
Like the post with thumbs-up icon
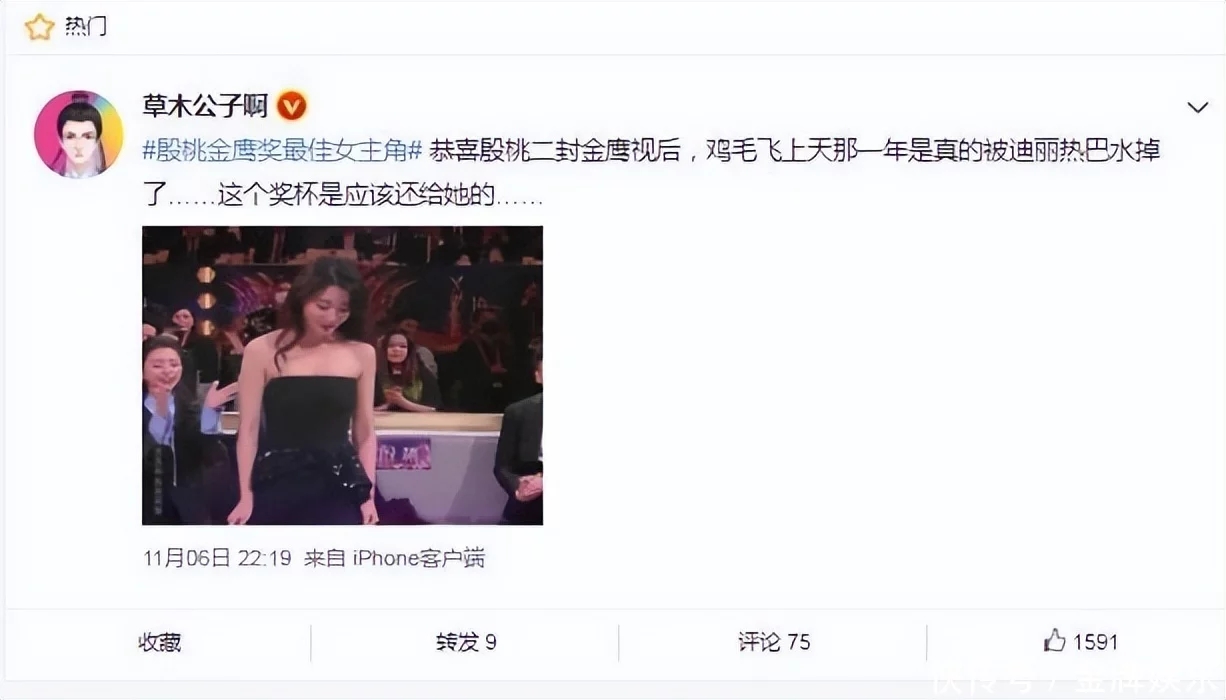1054,641
